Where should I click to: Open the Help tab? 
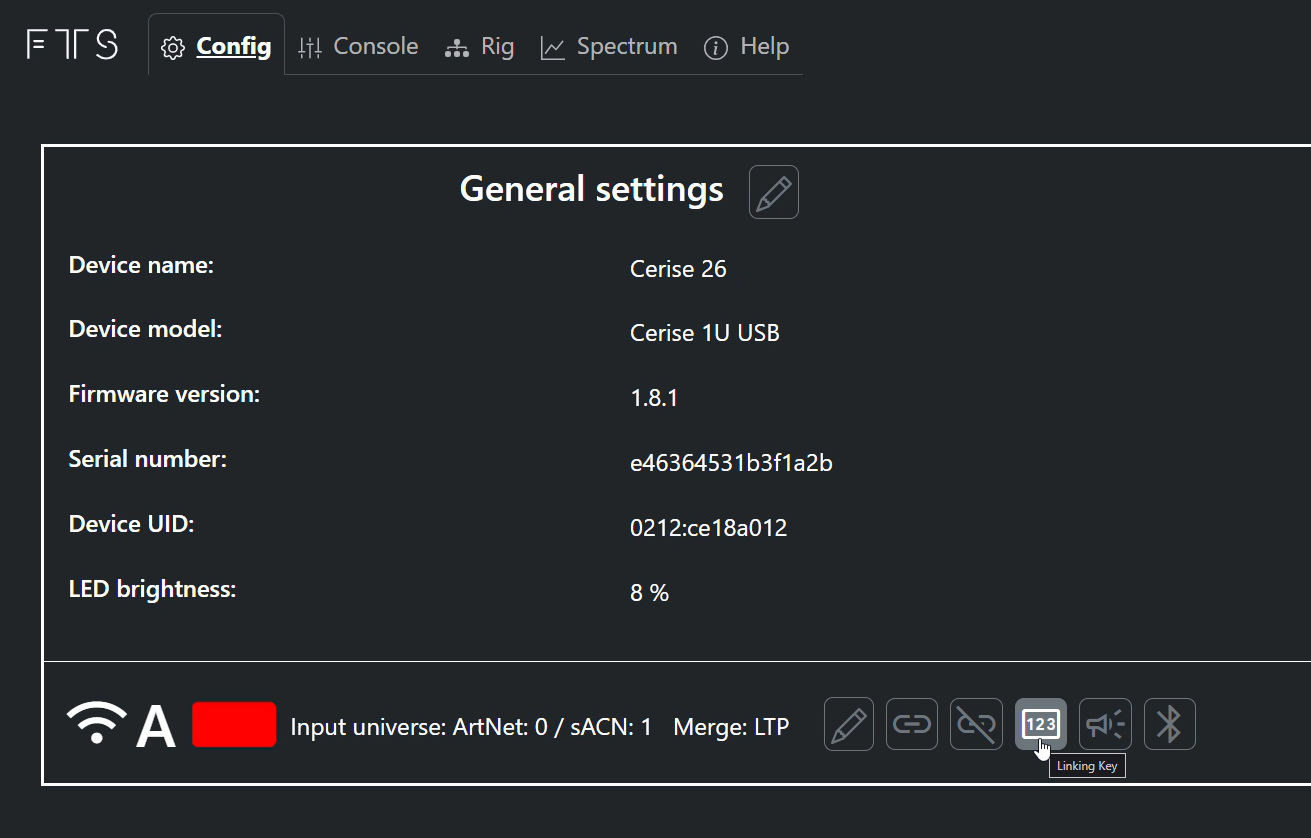point(747,47)
